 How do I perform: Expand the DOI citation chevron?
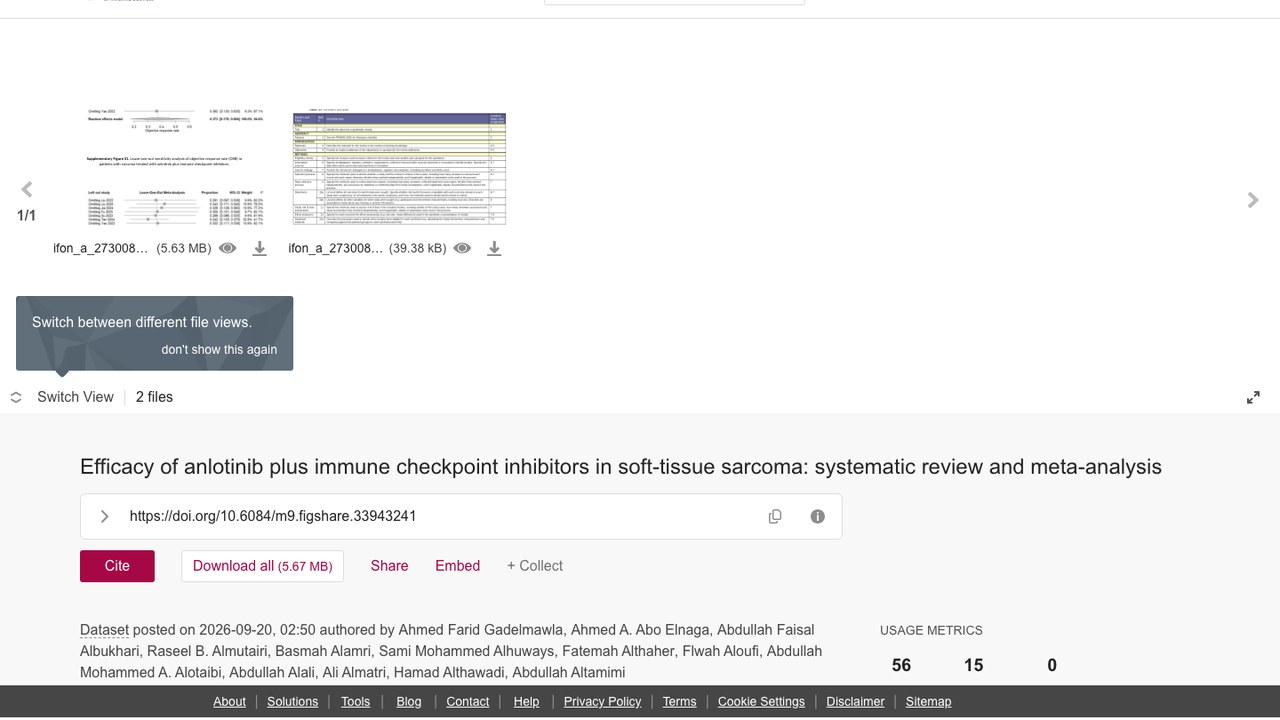click(105, 516)
